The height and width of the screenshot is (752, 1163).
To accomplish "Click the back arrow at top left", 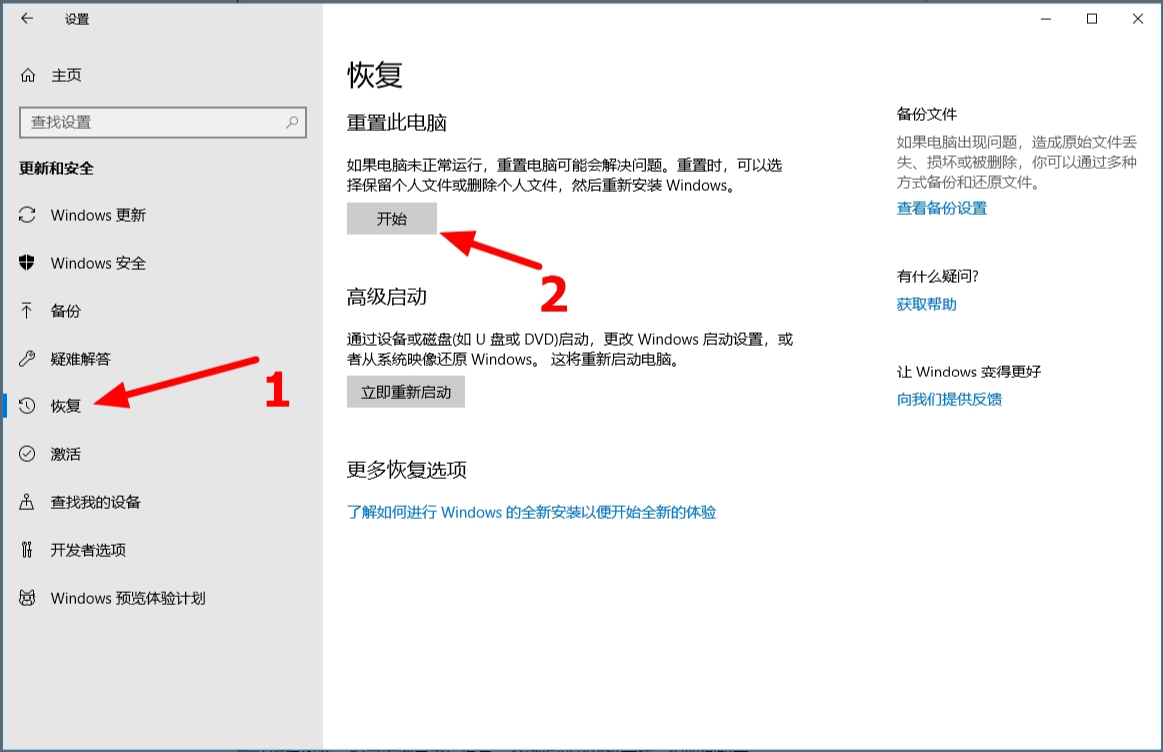I will 25,18.
